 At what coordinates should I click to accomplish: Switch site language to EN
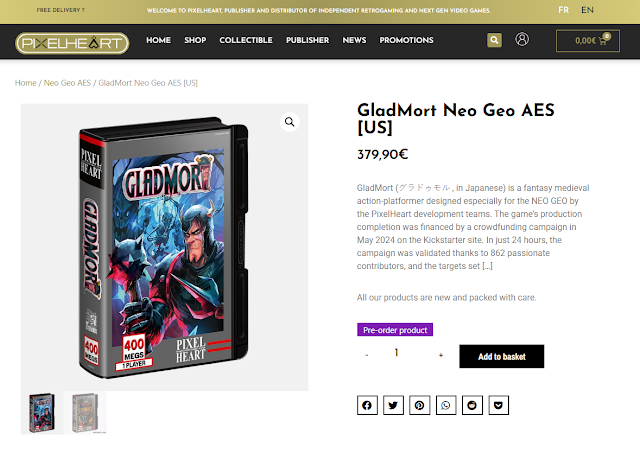[587, 10]
